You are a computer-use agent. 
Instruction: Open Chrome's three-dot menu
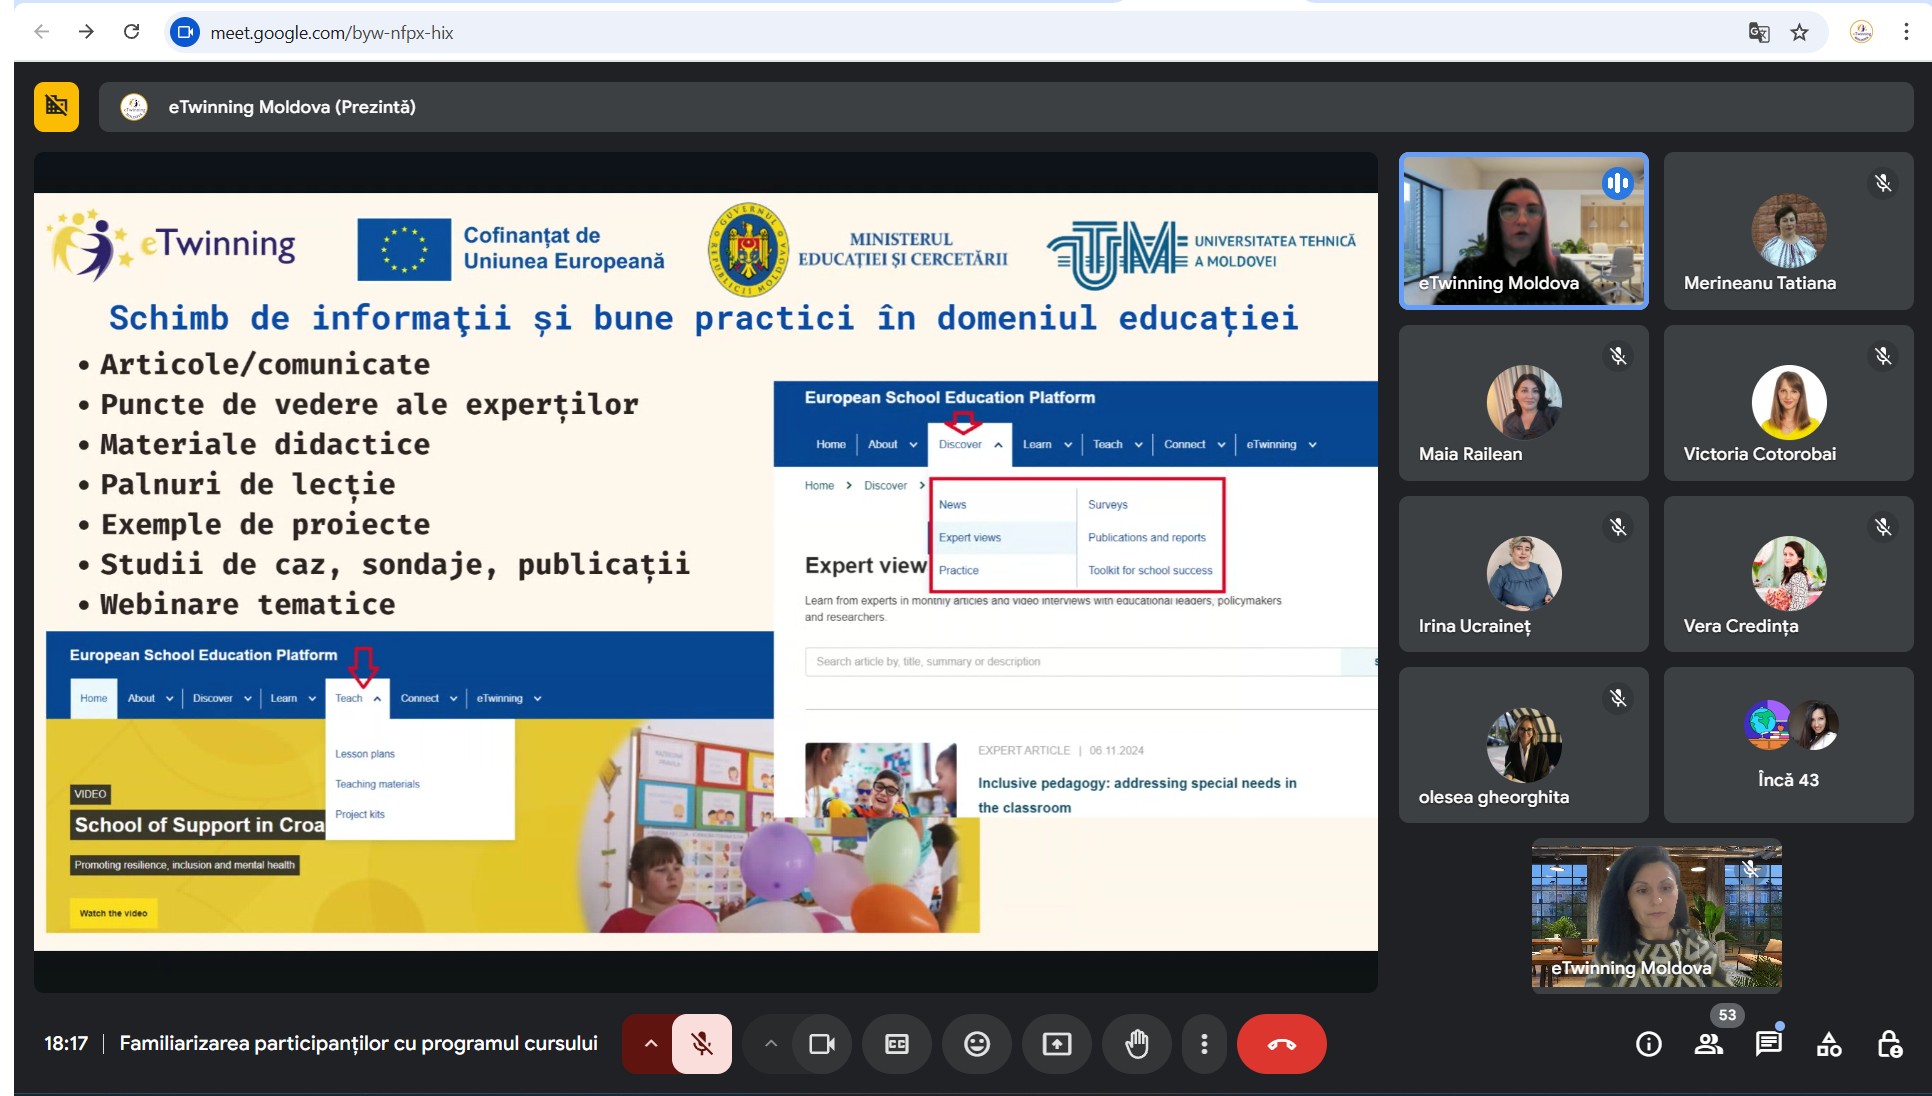[1906, 32]
